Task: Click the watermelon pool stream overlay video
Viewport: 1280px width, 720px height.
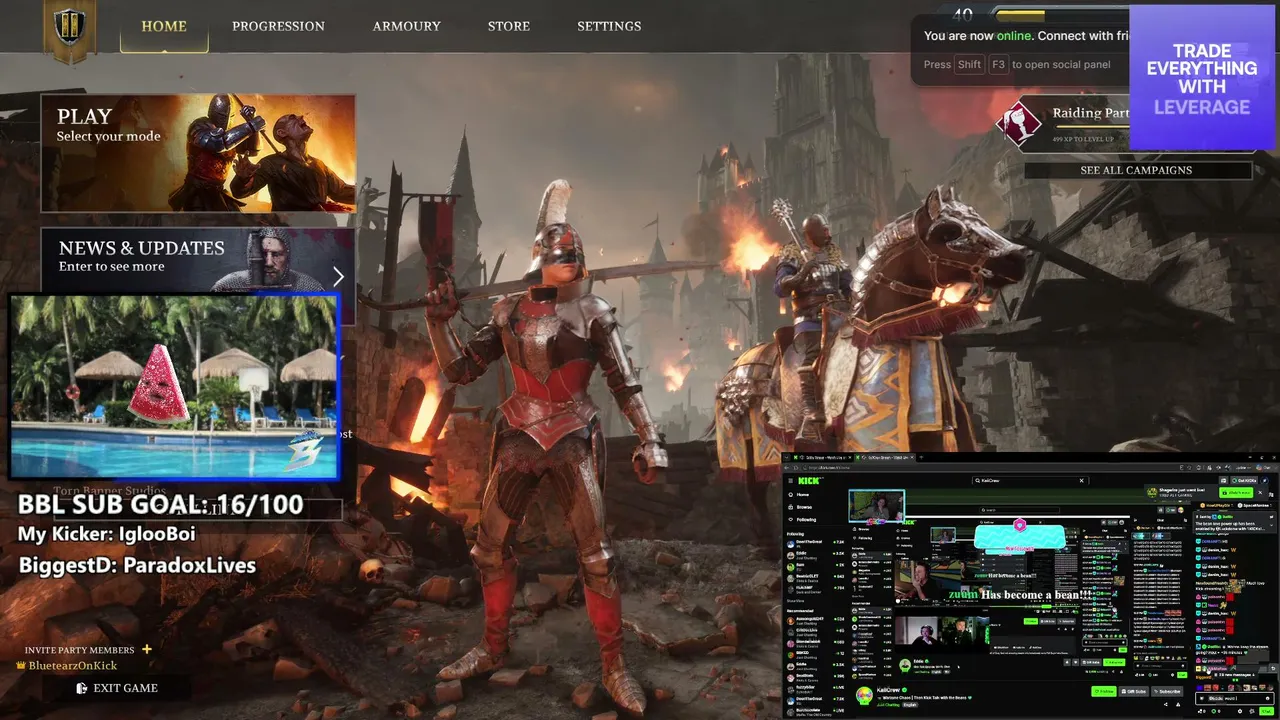Action: [x=174, y=386]
